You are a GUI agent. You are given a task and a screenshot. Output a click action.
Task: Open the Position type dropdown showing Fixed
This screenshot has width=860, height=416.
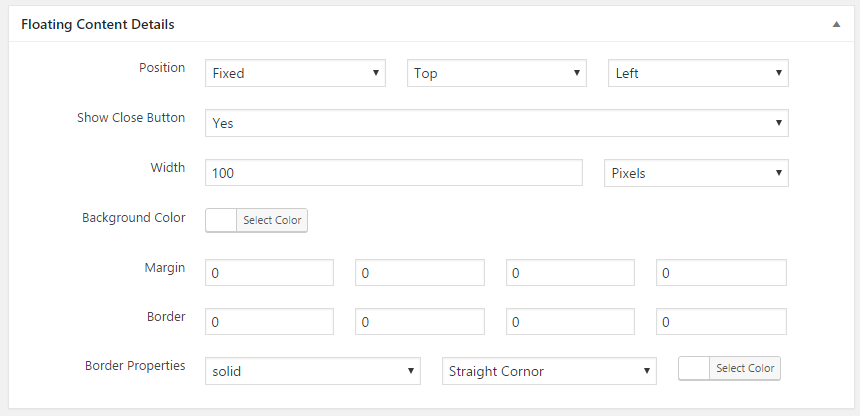coord(295,73)
